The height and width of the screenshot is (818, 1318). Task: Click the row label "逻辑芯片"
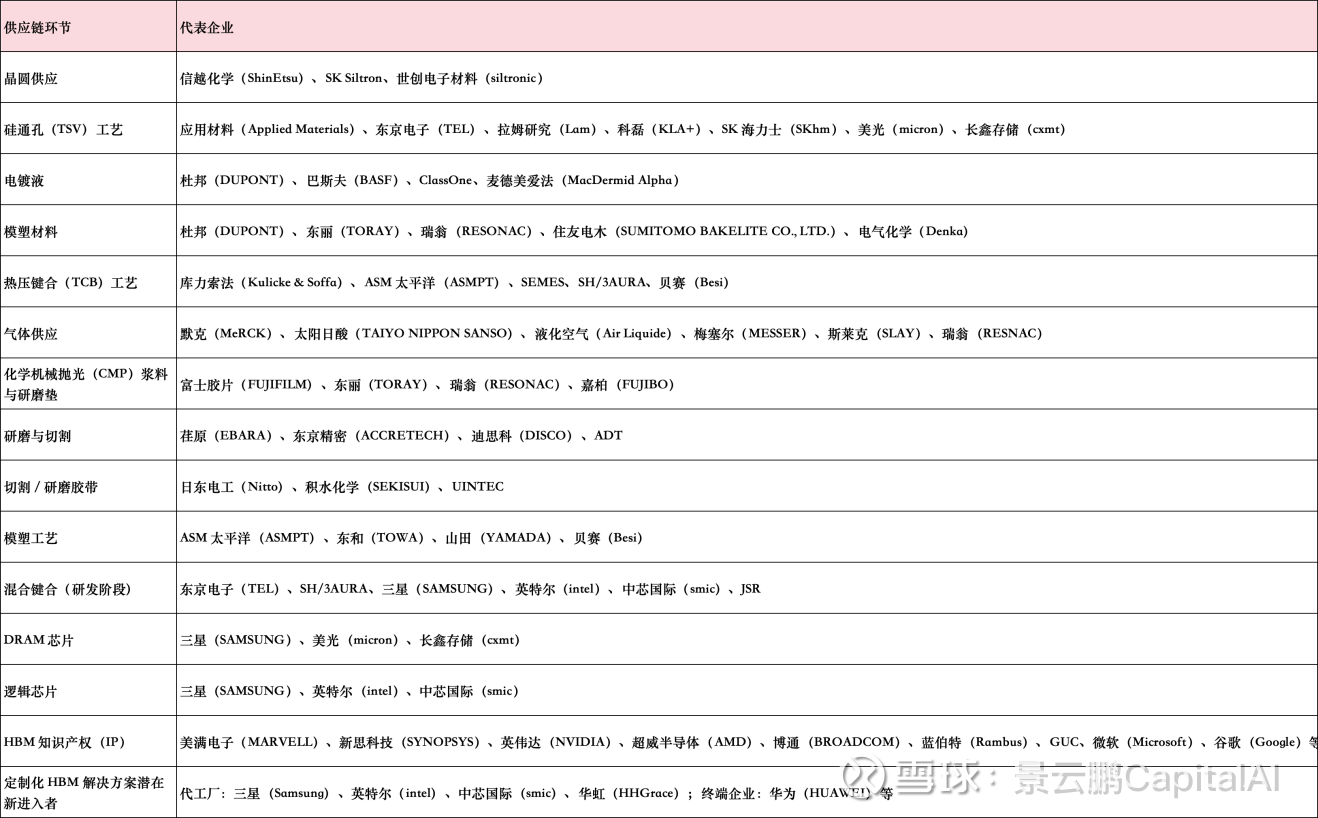(x=31, y=691)
